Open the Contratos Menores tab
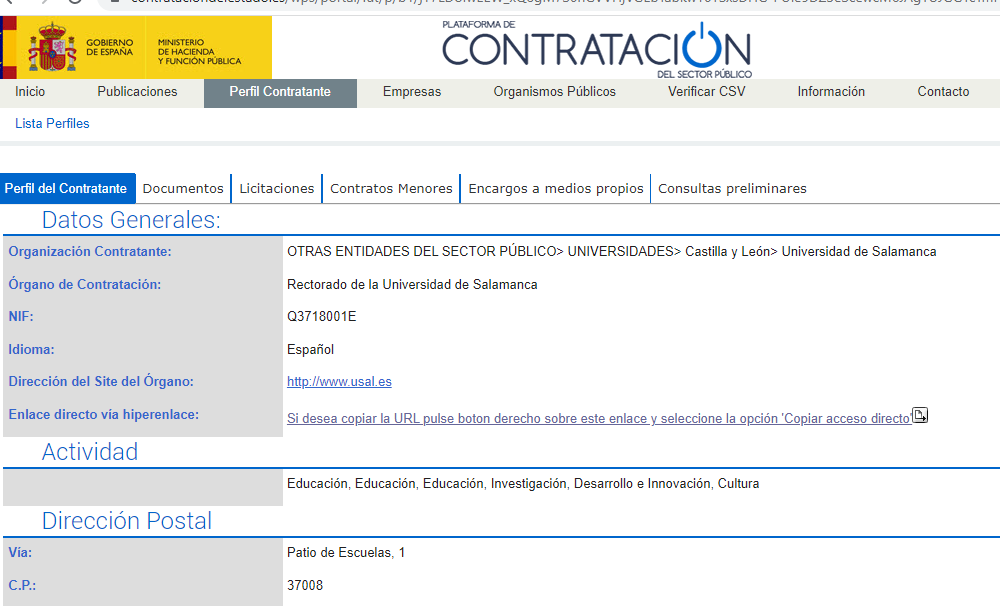1000x606 pixels. click(391, 189)
